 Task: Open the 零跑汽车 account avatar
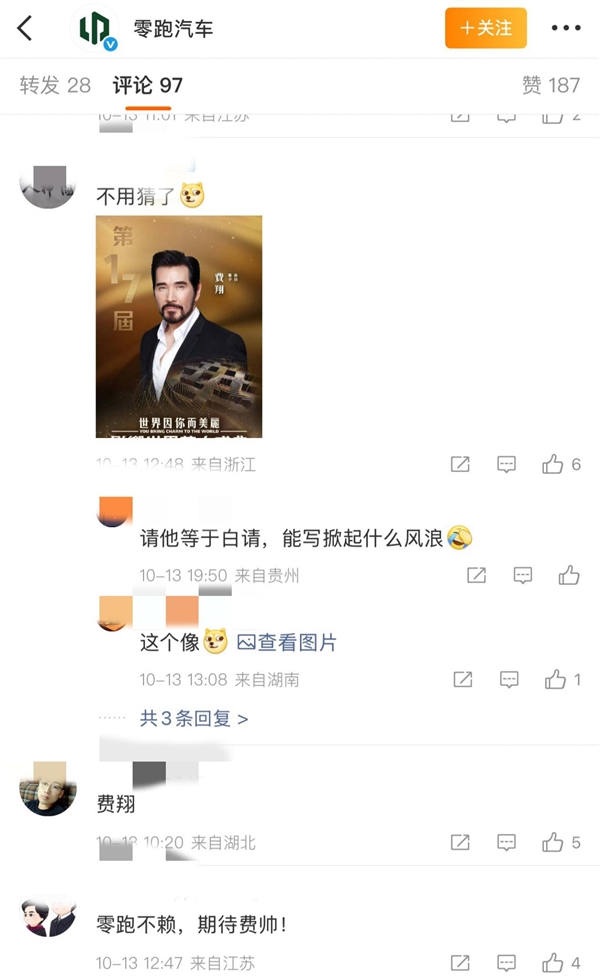[x=98, y=29]
